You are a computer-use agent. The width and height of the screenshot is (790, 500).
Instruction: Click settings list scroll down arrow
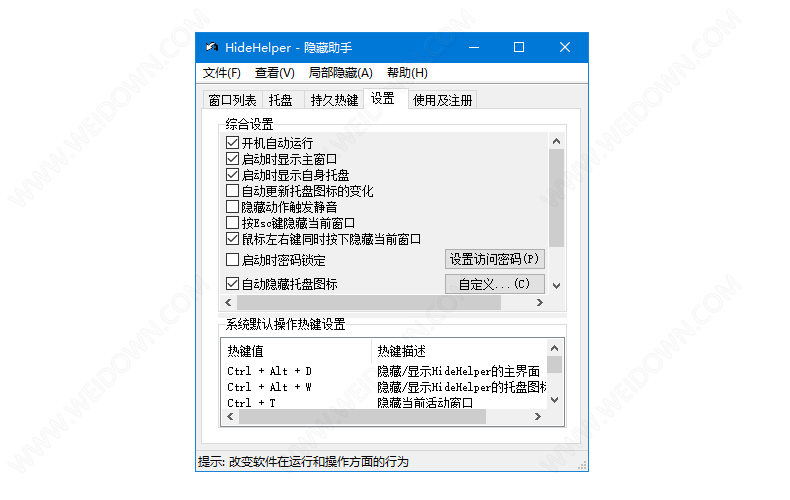coord(556,286)
